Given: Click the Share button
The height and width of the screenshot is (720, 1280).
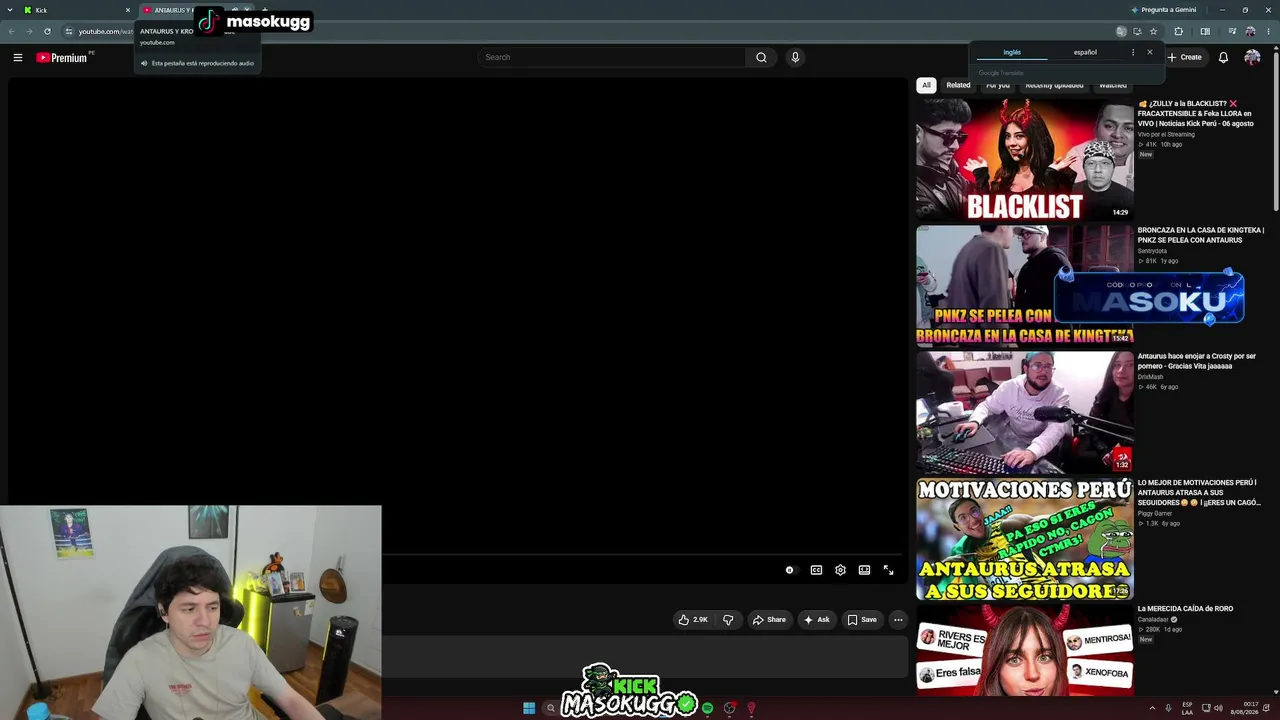Looking at the screenshot, I should pos(769,620).
